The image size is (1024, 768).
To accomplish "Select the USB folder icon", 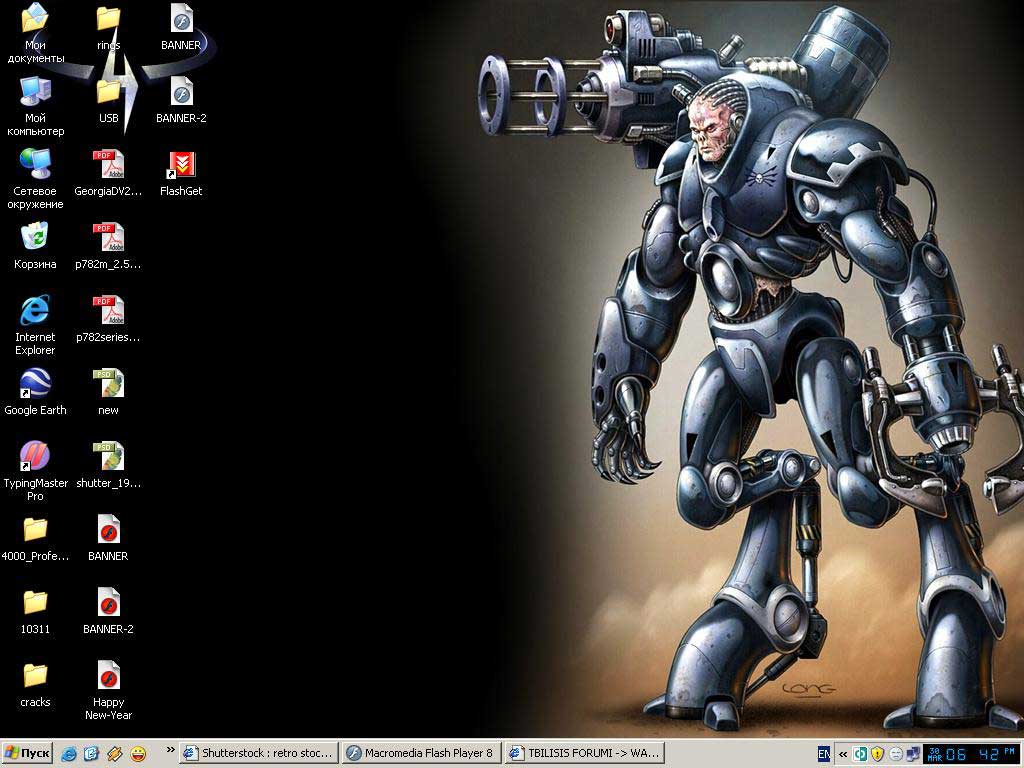I will (x=108, y=101).
